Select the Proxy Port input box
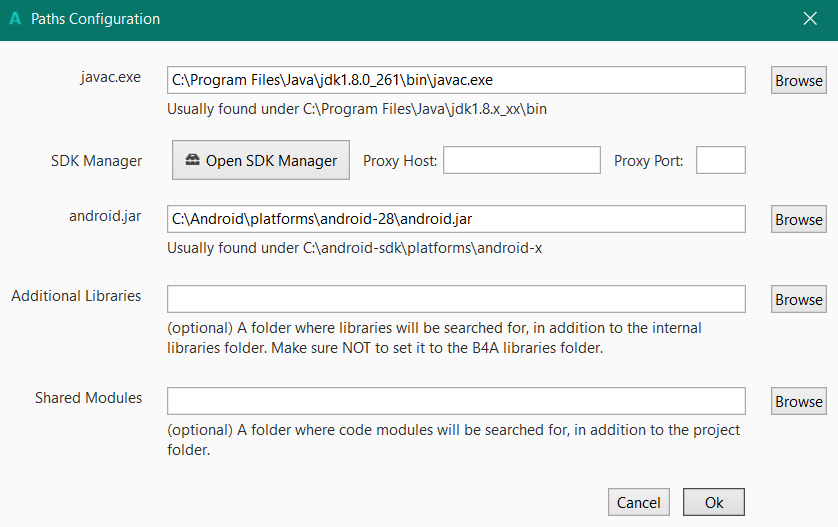838x527 pixels. pos(720,160)
